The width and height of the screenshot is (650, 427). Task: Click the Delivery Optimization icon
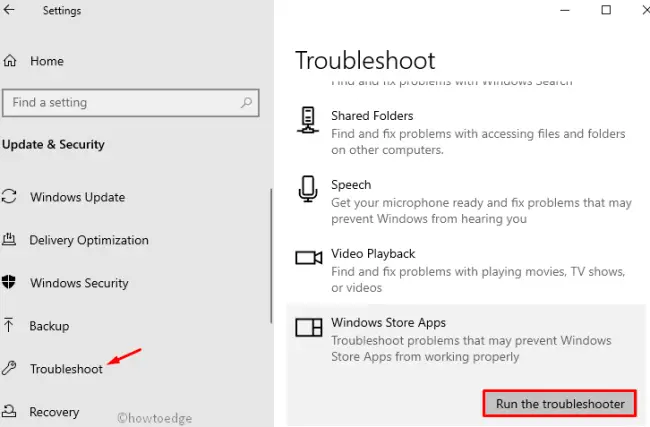click(x=10, y=240)
